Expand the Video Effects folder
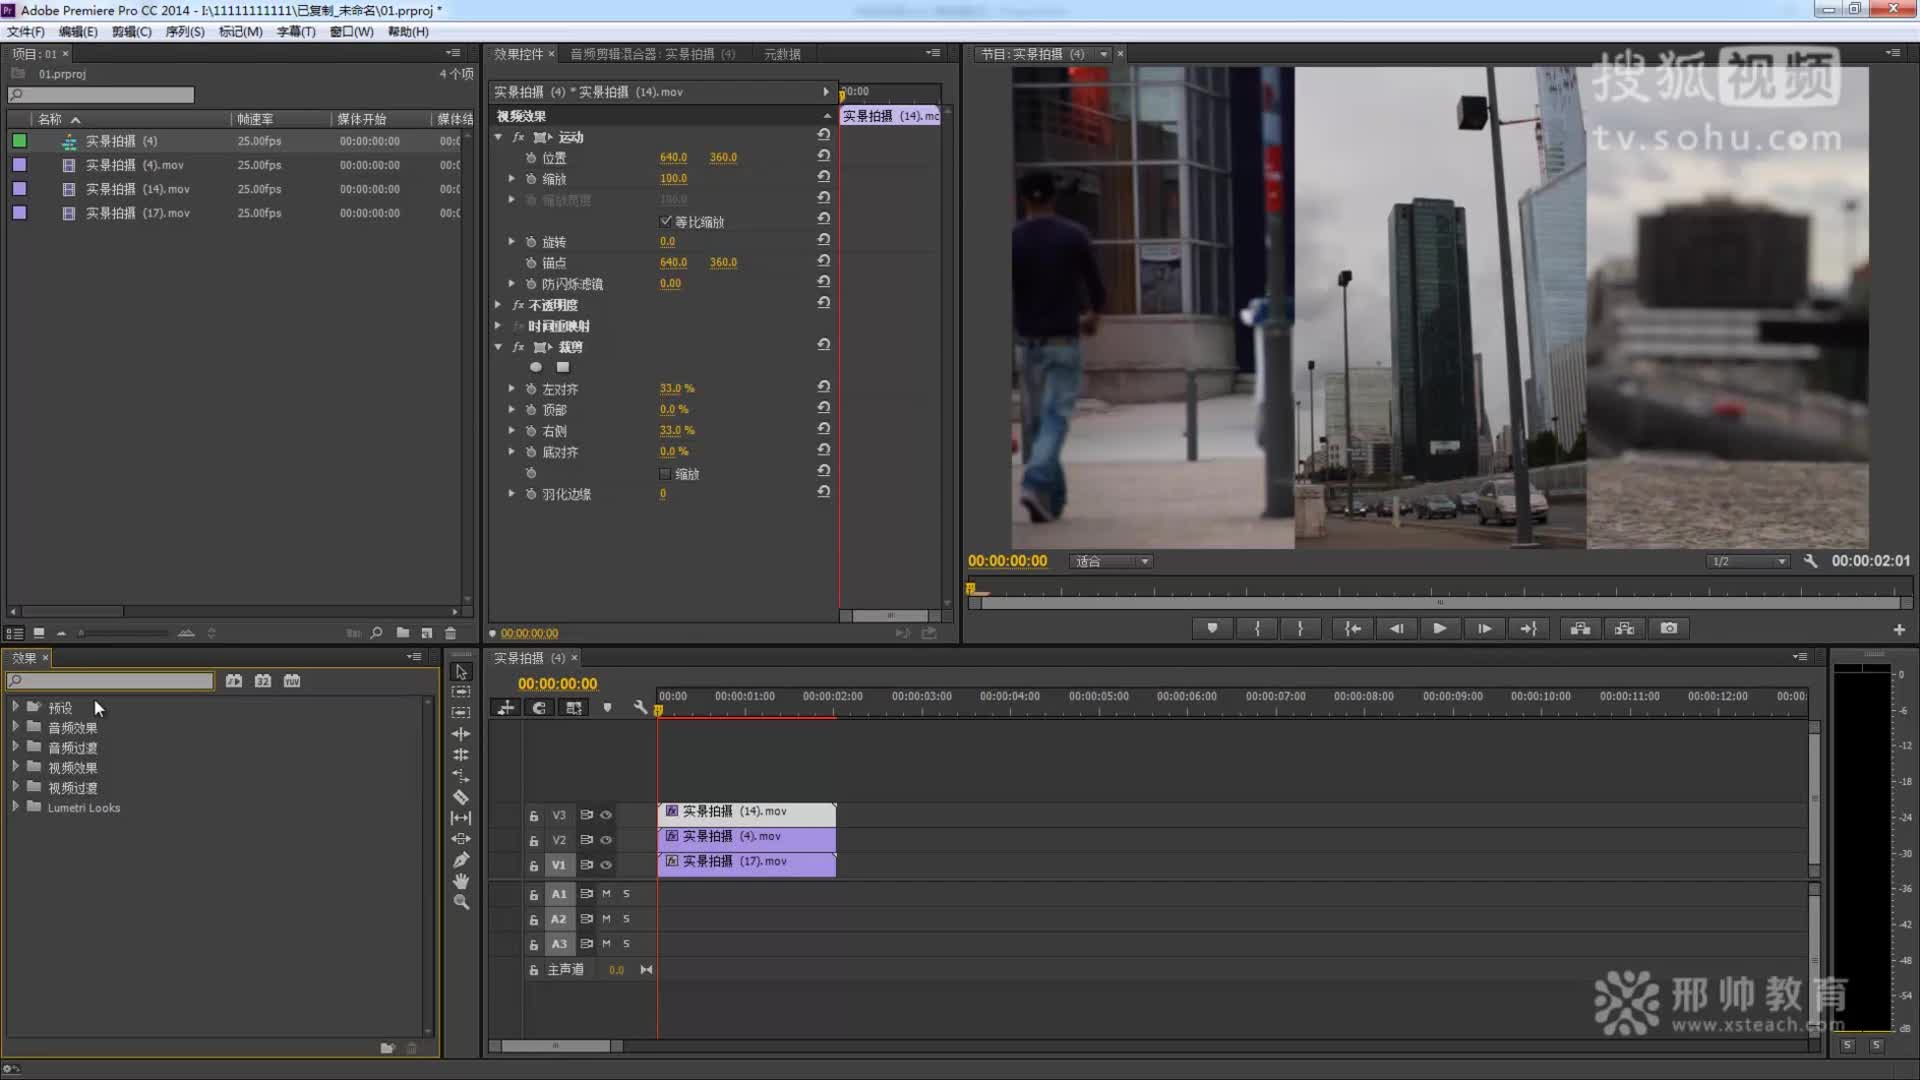Viewport: 1920px width, 1080px height. coord(15,767)
